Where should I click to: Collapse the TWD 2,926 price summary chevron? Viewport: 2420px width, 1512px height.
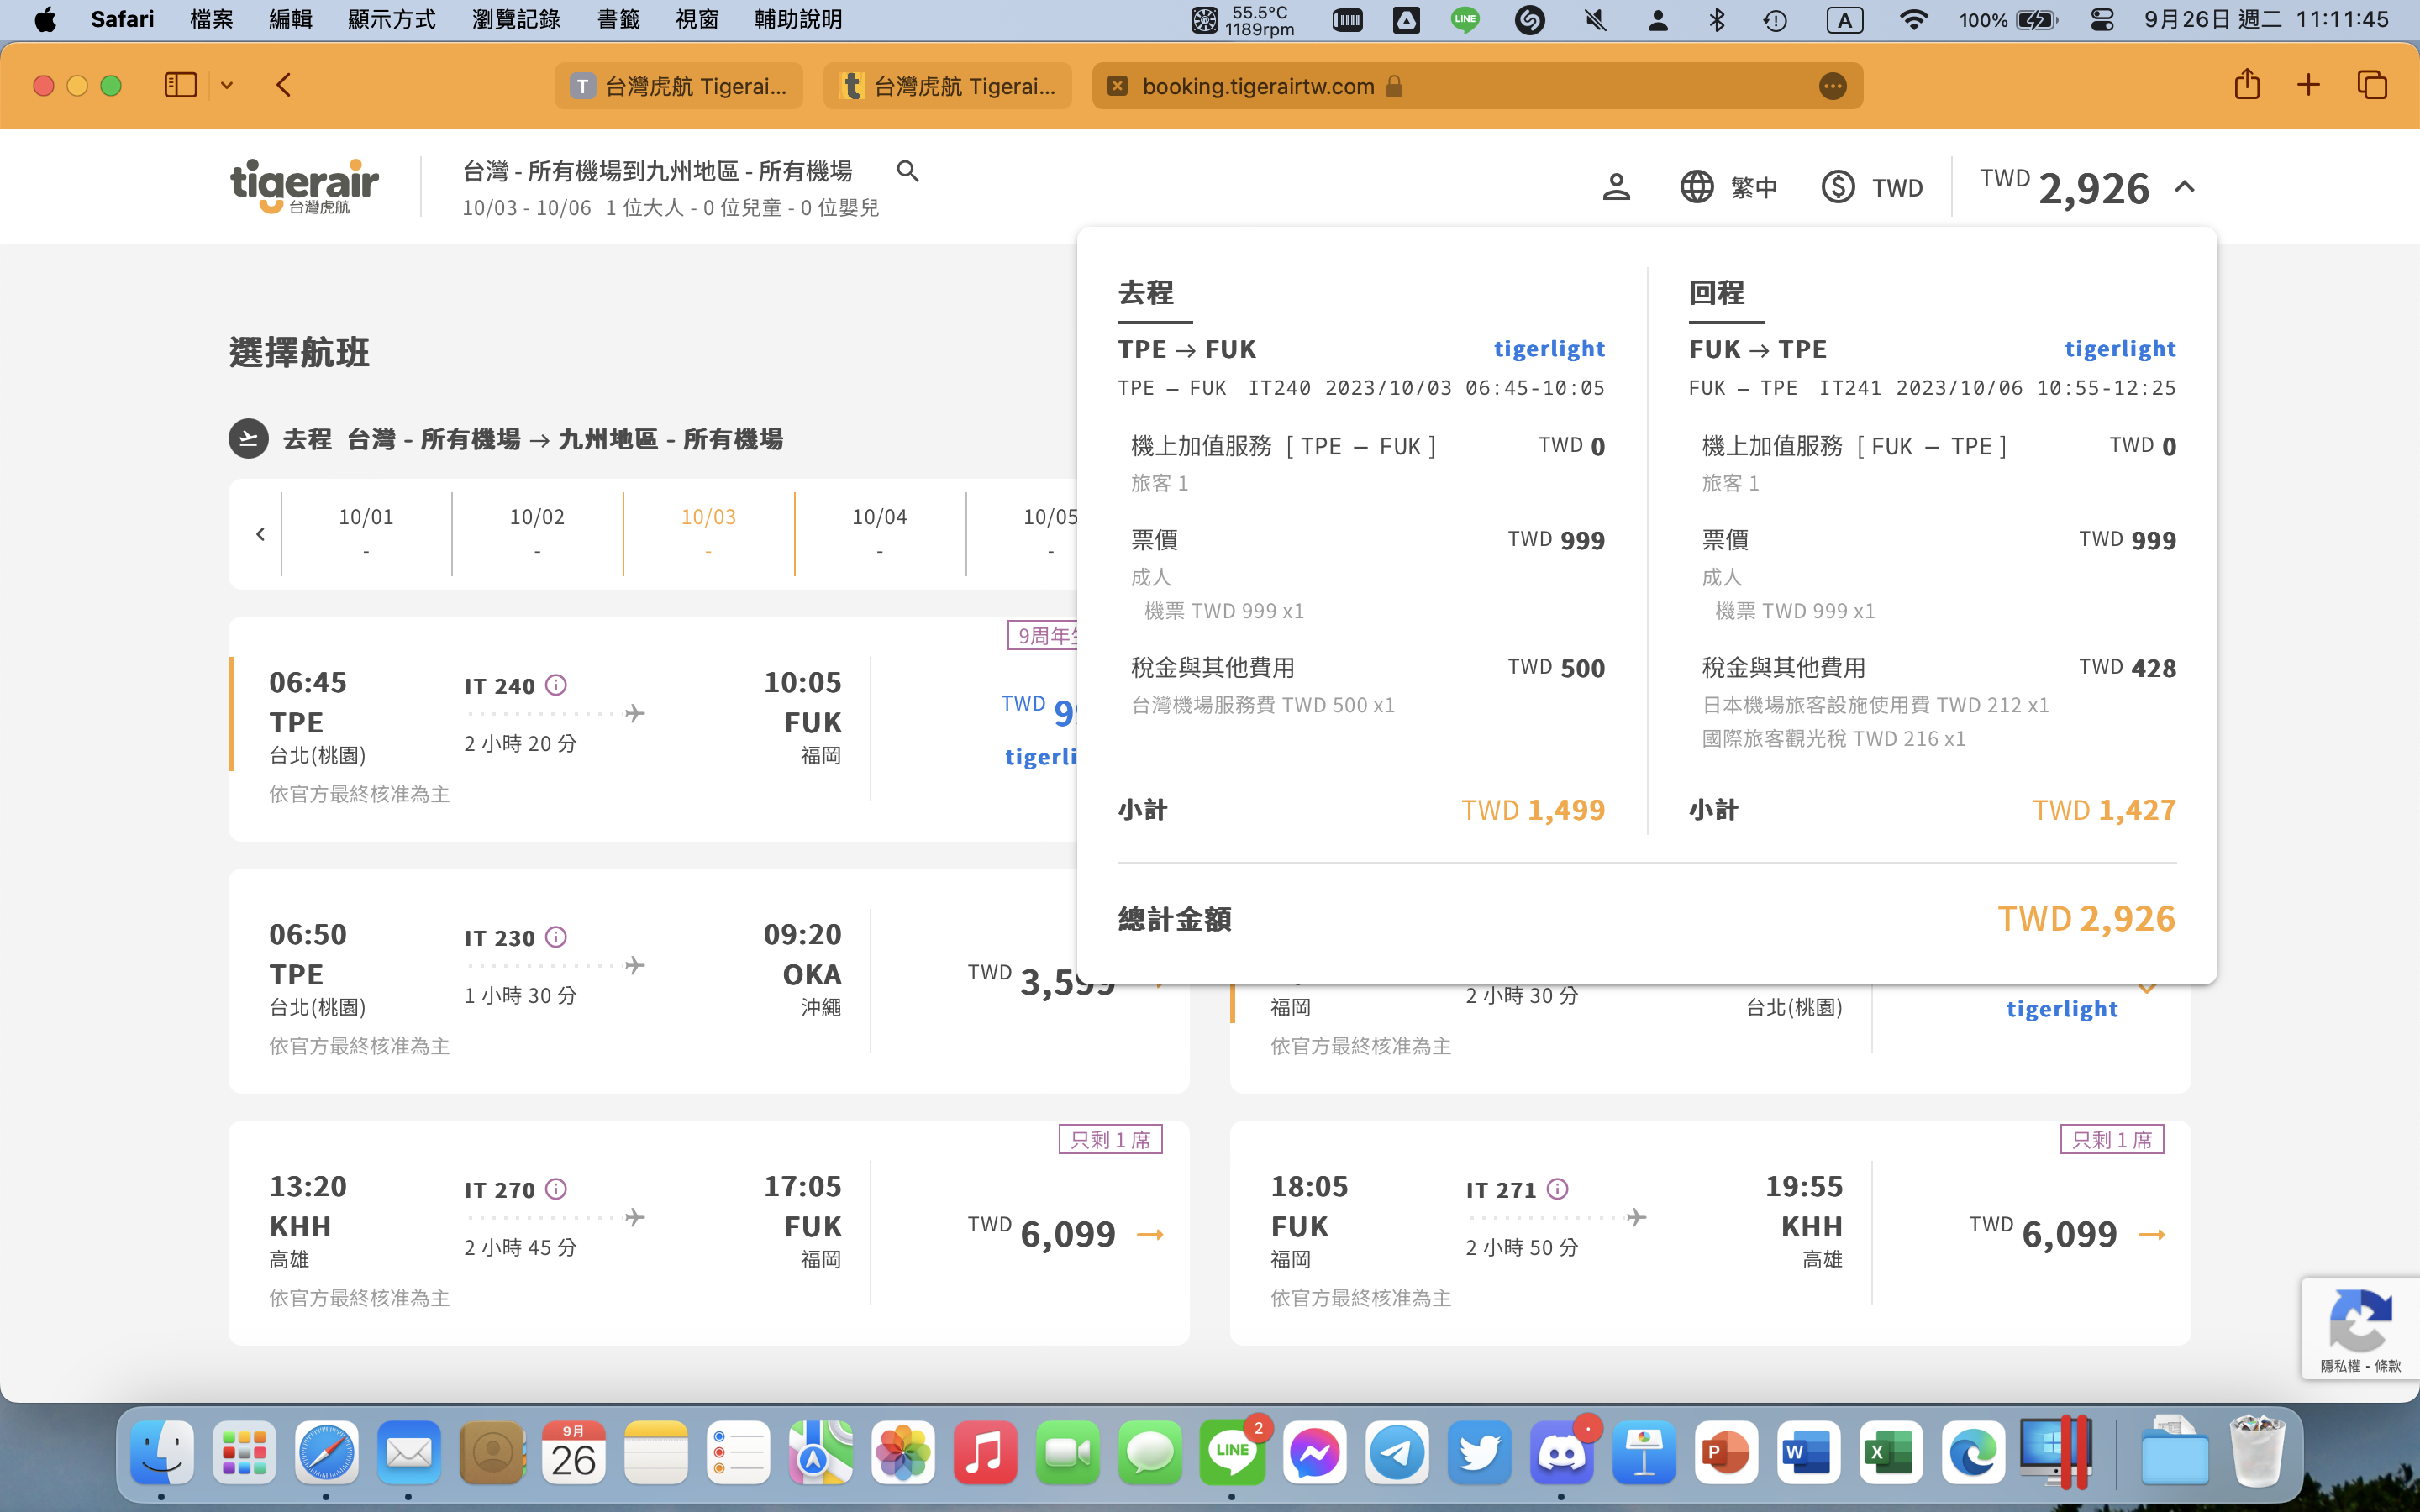[2185, 187]
